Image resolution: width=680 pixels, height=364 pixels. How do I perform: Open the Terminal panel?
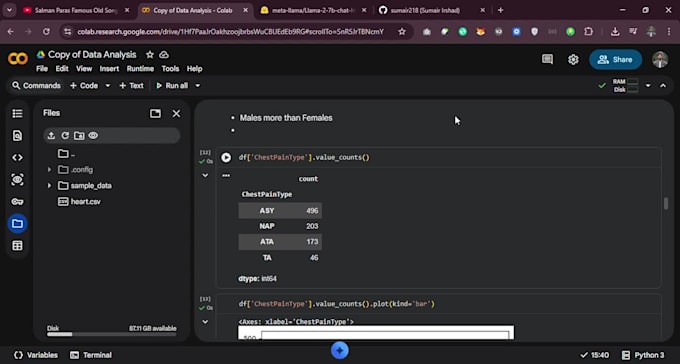pos(91,355)
